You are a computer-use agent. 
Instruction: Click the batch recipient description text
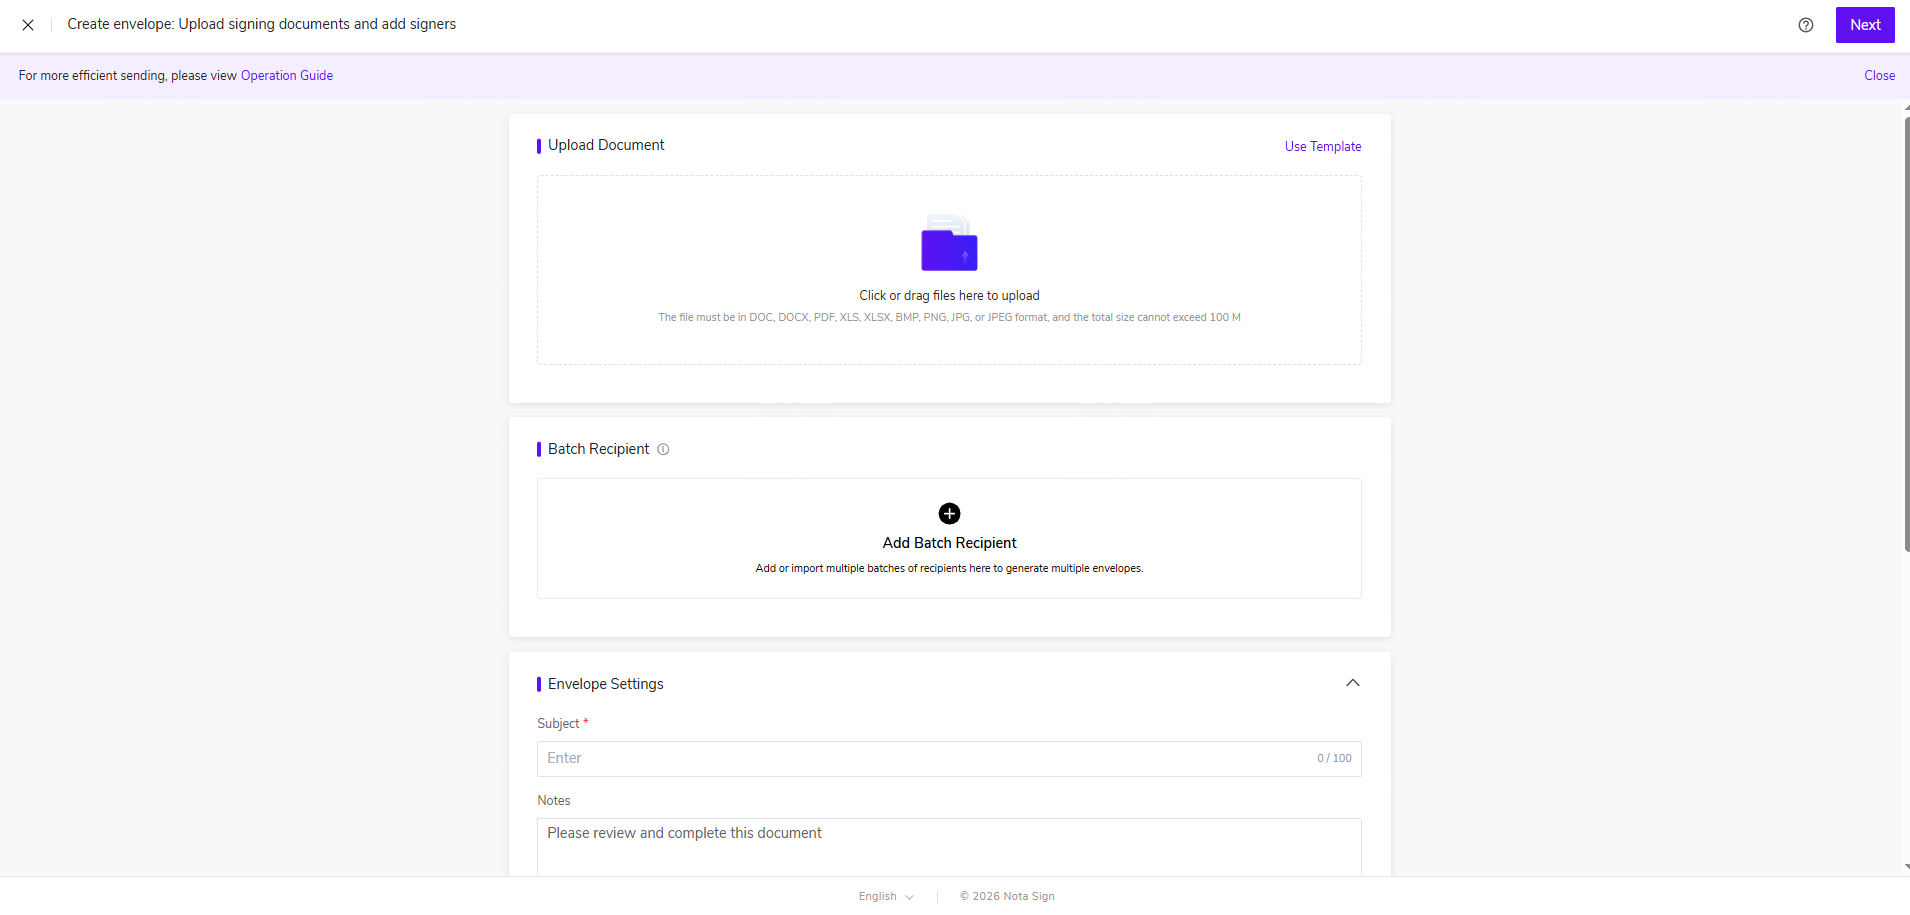(949, 568)
